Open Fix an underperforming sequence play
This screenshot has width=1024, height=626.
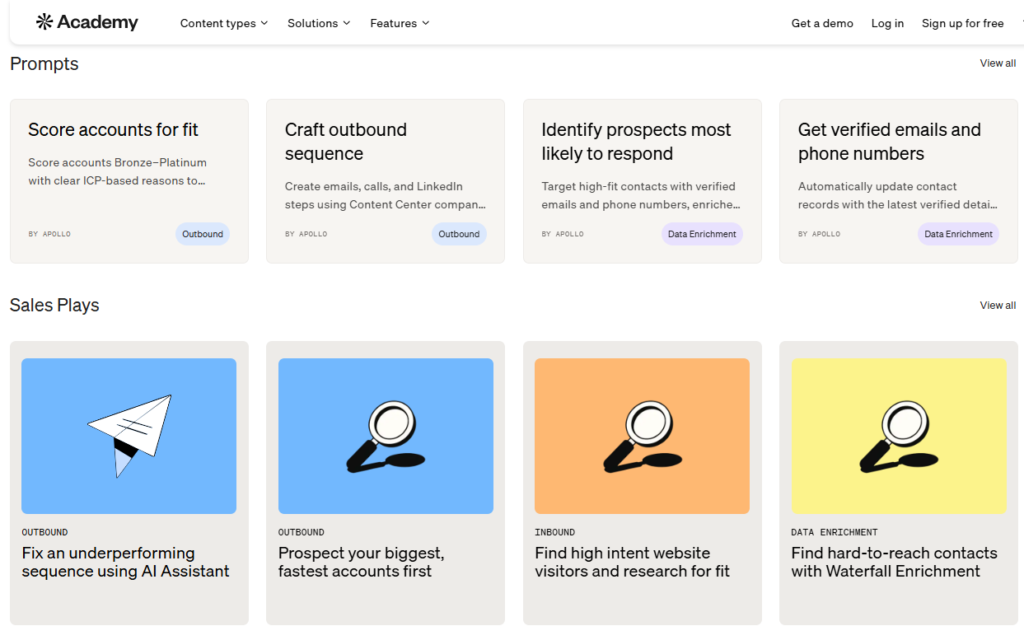point(126,562)
